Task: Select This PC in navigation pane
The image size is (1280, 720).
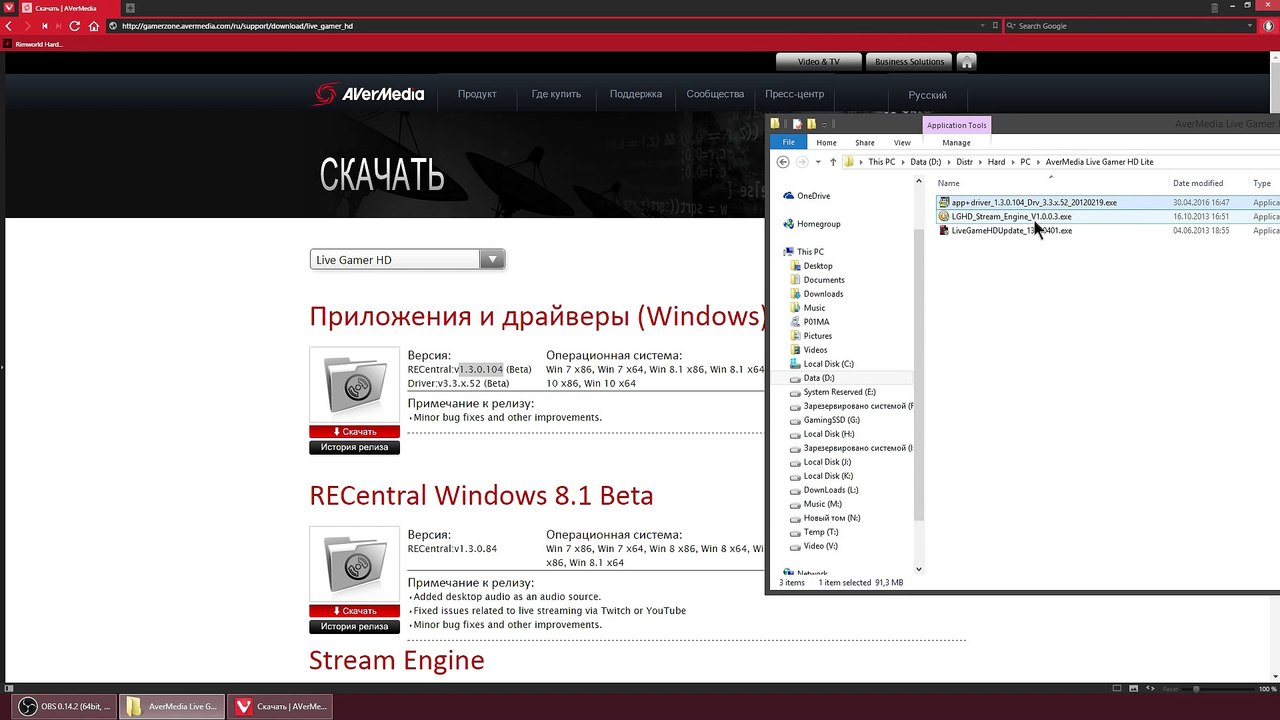Action: pos(810,252)
